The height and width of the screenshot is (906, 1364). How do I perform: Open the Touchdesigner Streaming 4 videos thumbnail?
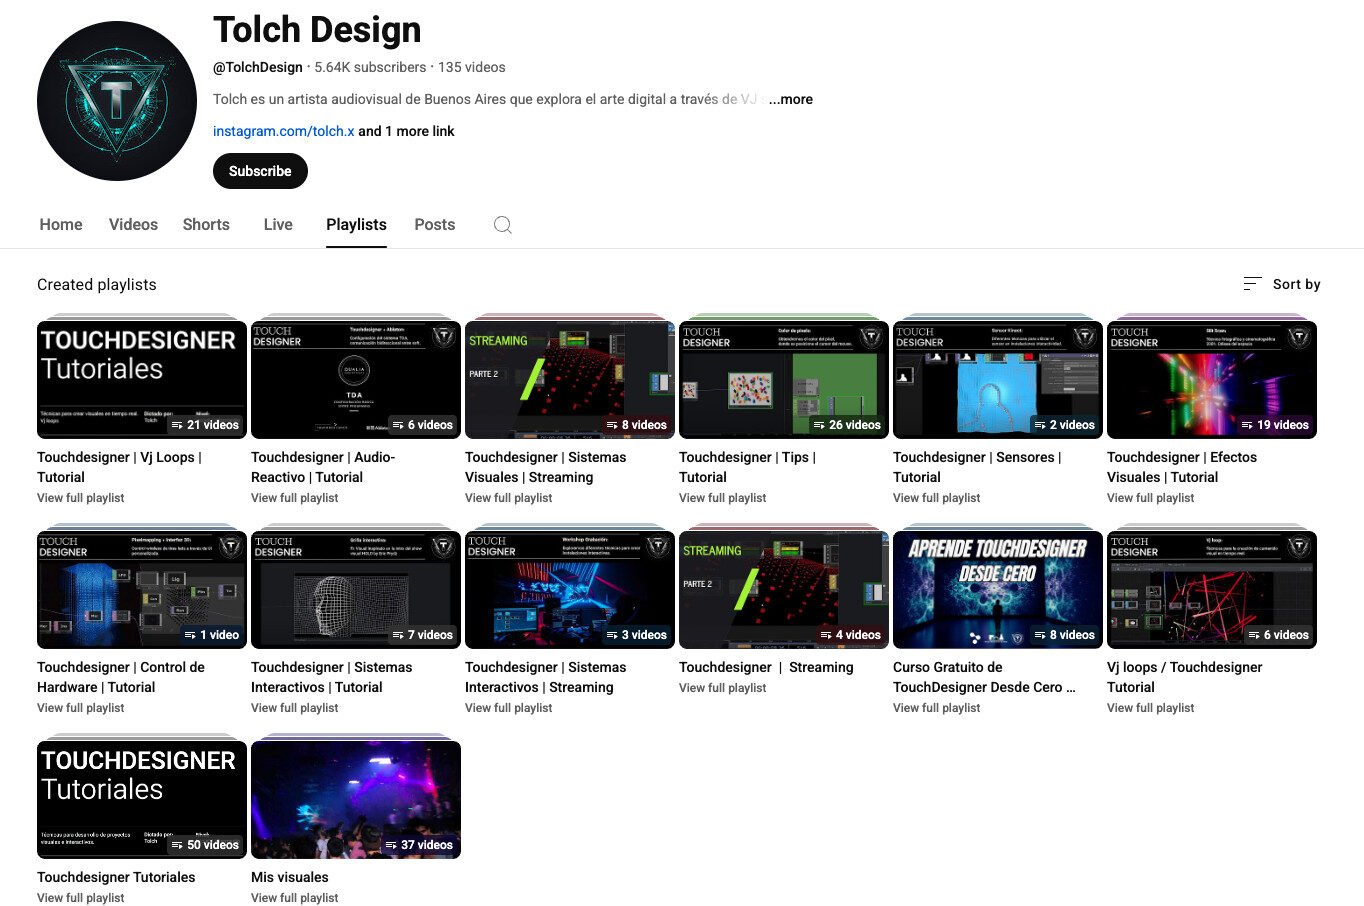784,590
